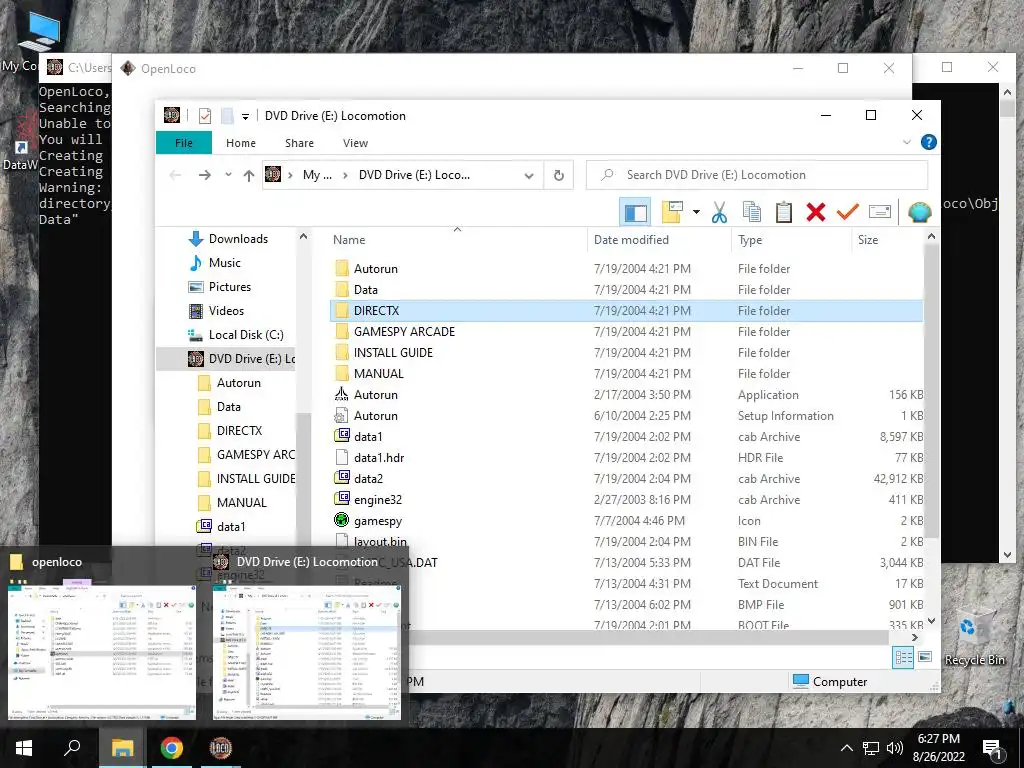
Task: Click the Search DVD Drive input field
Action: (x=757, y=175)
